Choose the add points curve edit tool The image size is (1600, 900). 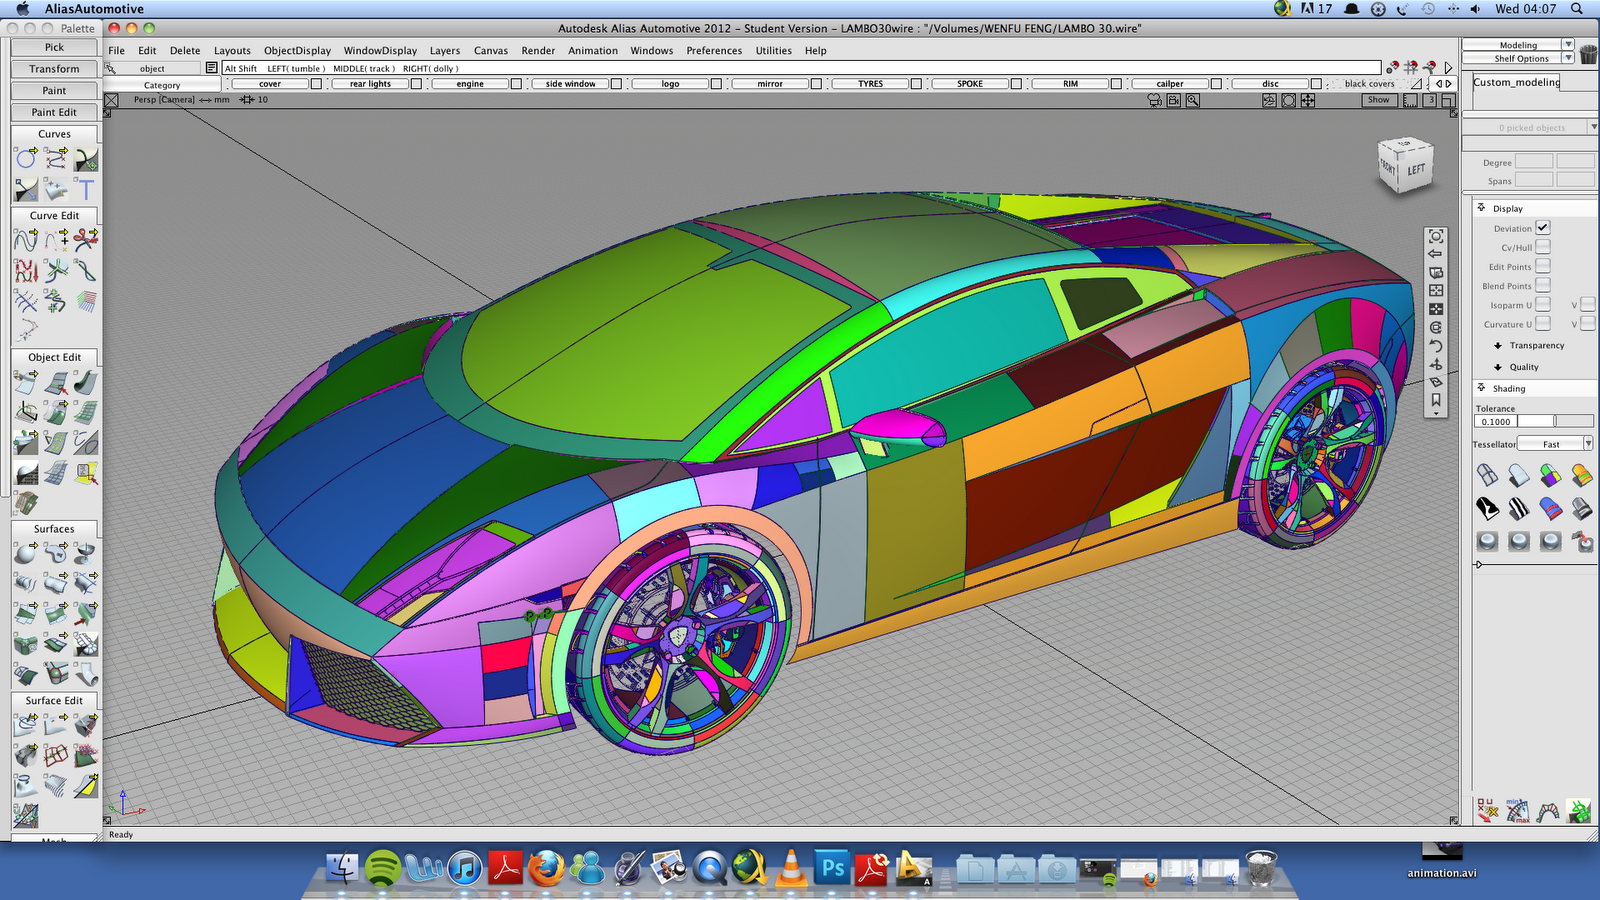point(56,240)
